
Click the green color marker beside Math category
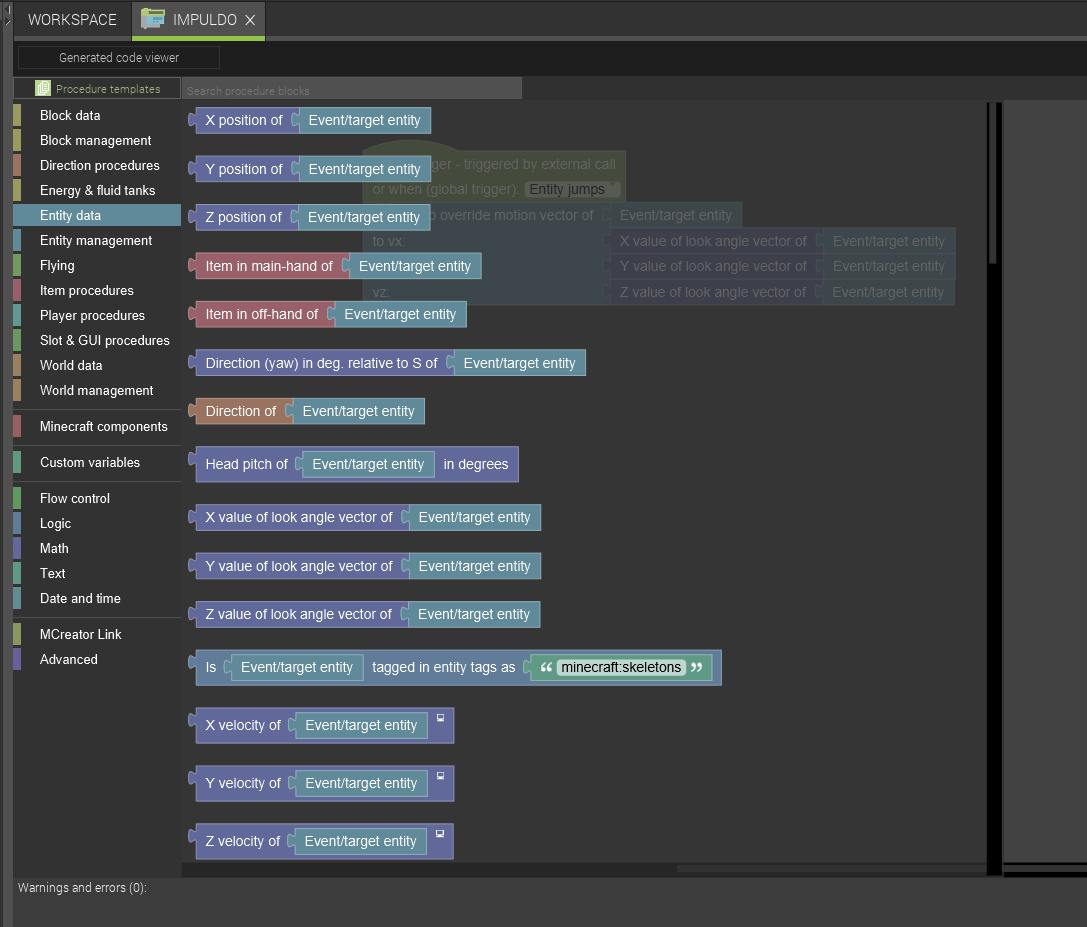click(17, 548)
